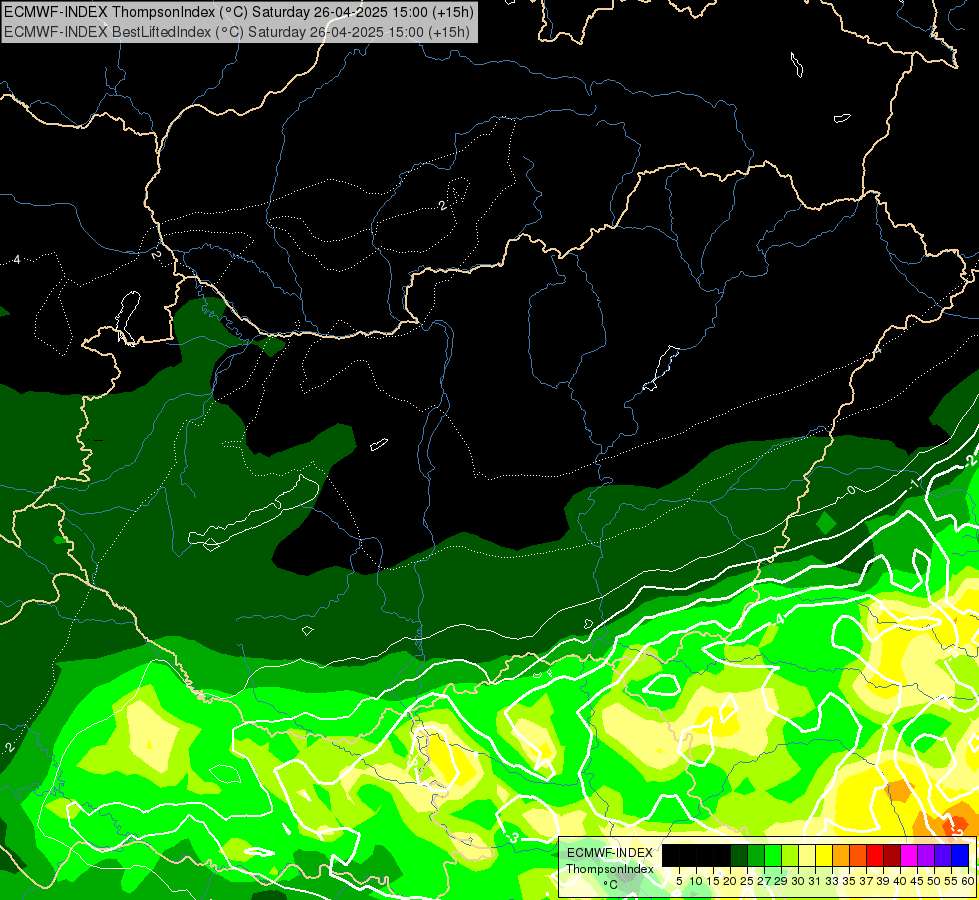Click the '0' contour label on the map
Image resolution: width=979 pixels, height=900 pixels.
[x=852, y=490]
